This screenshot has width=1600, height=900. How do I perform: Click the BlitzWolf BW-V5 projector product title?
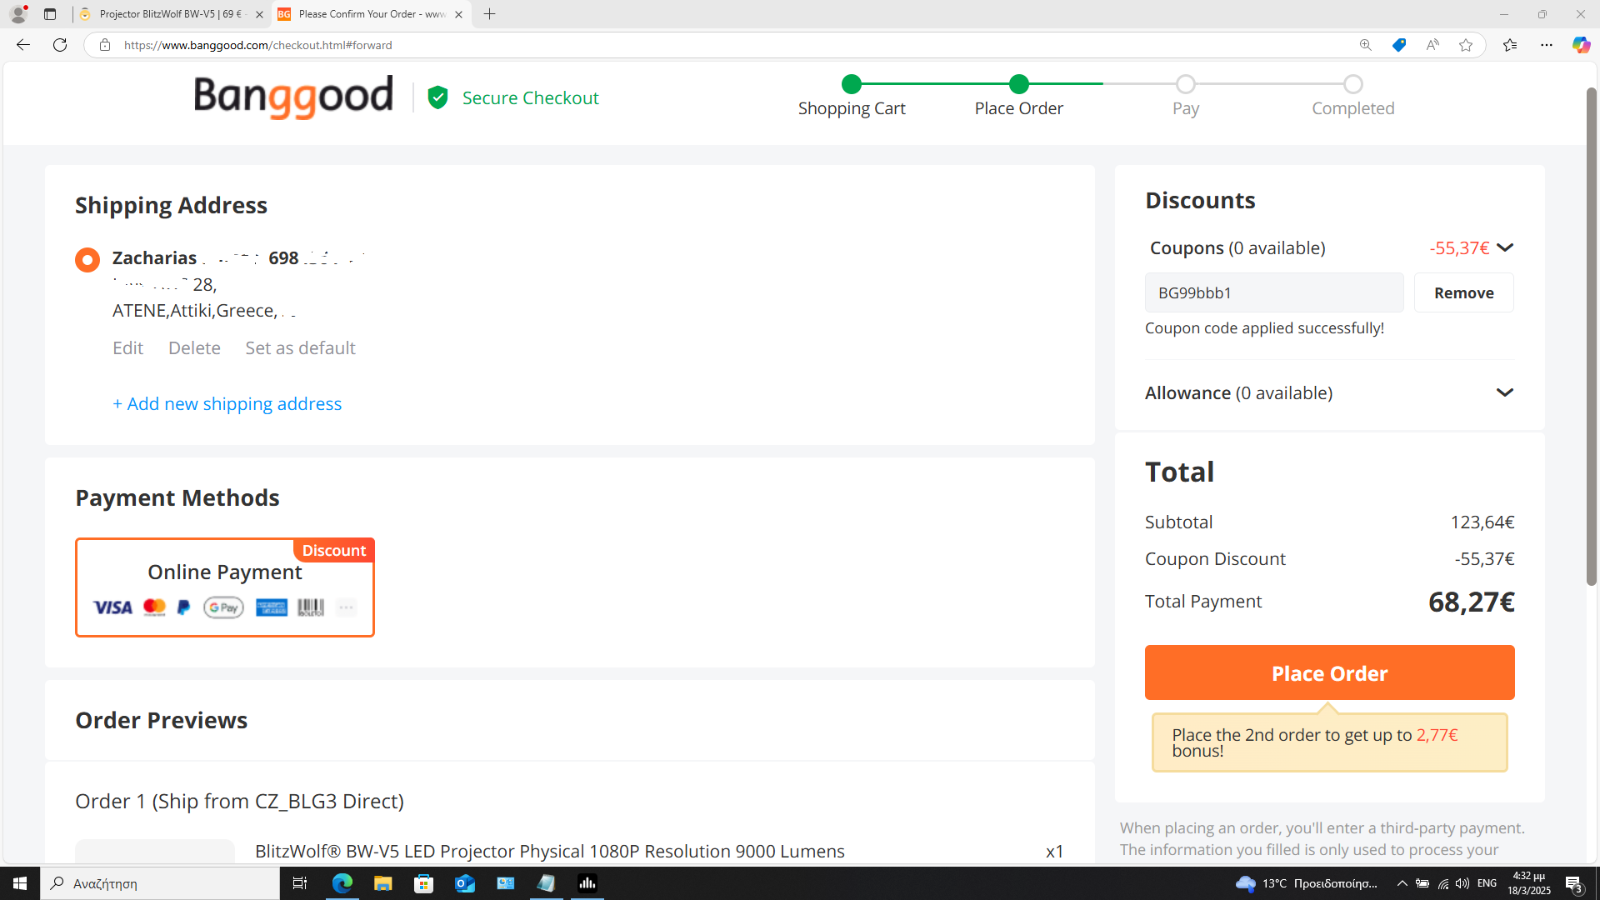pos(550,851)
